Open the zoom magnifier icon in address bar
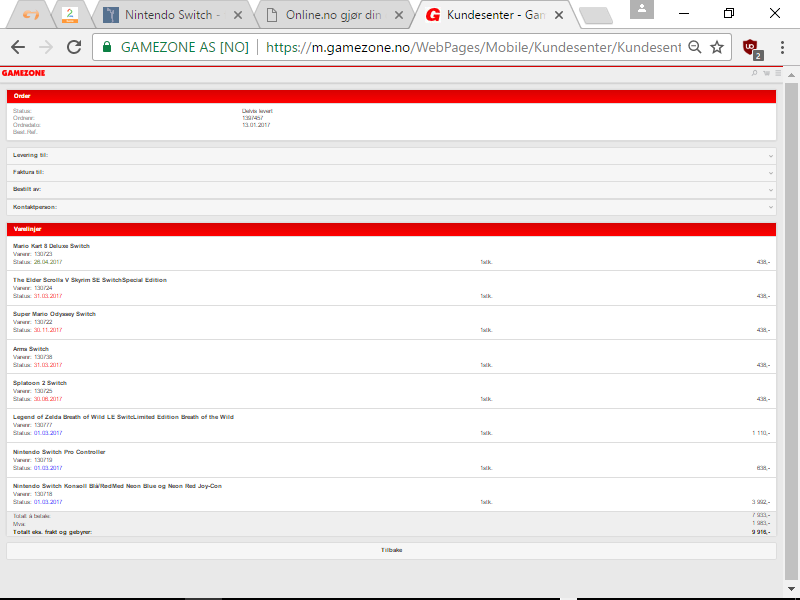This screenshot has width=800, height=600. [x=694, y=47]
